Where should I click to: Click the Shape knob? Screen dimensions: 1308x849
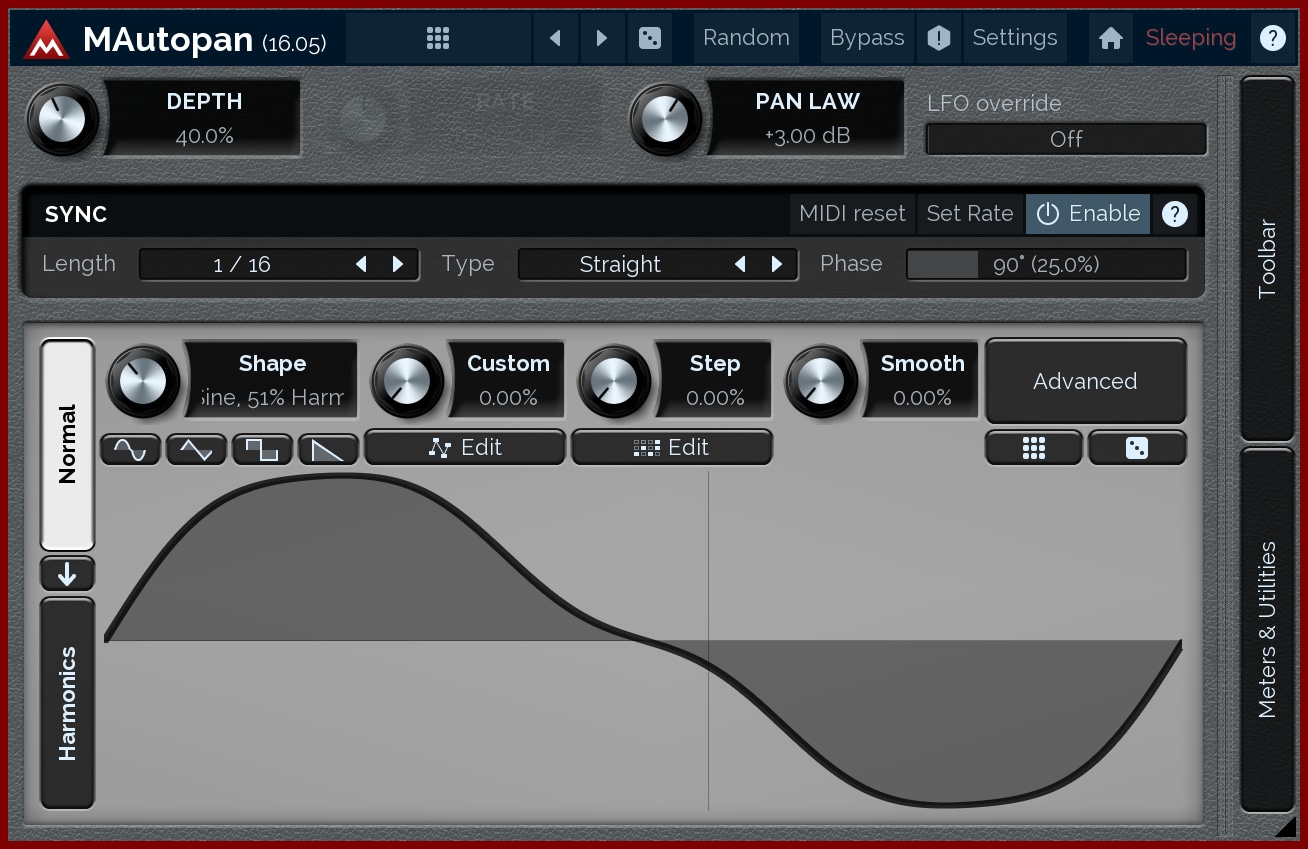pyautogui.click(x=143, y=381)
